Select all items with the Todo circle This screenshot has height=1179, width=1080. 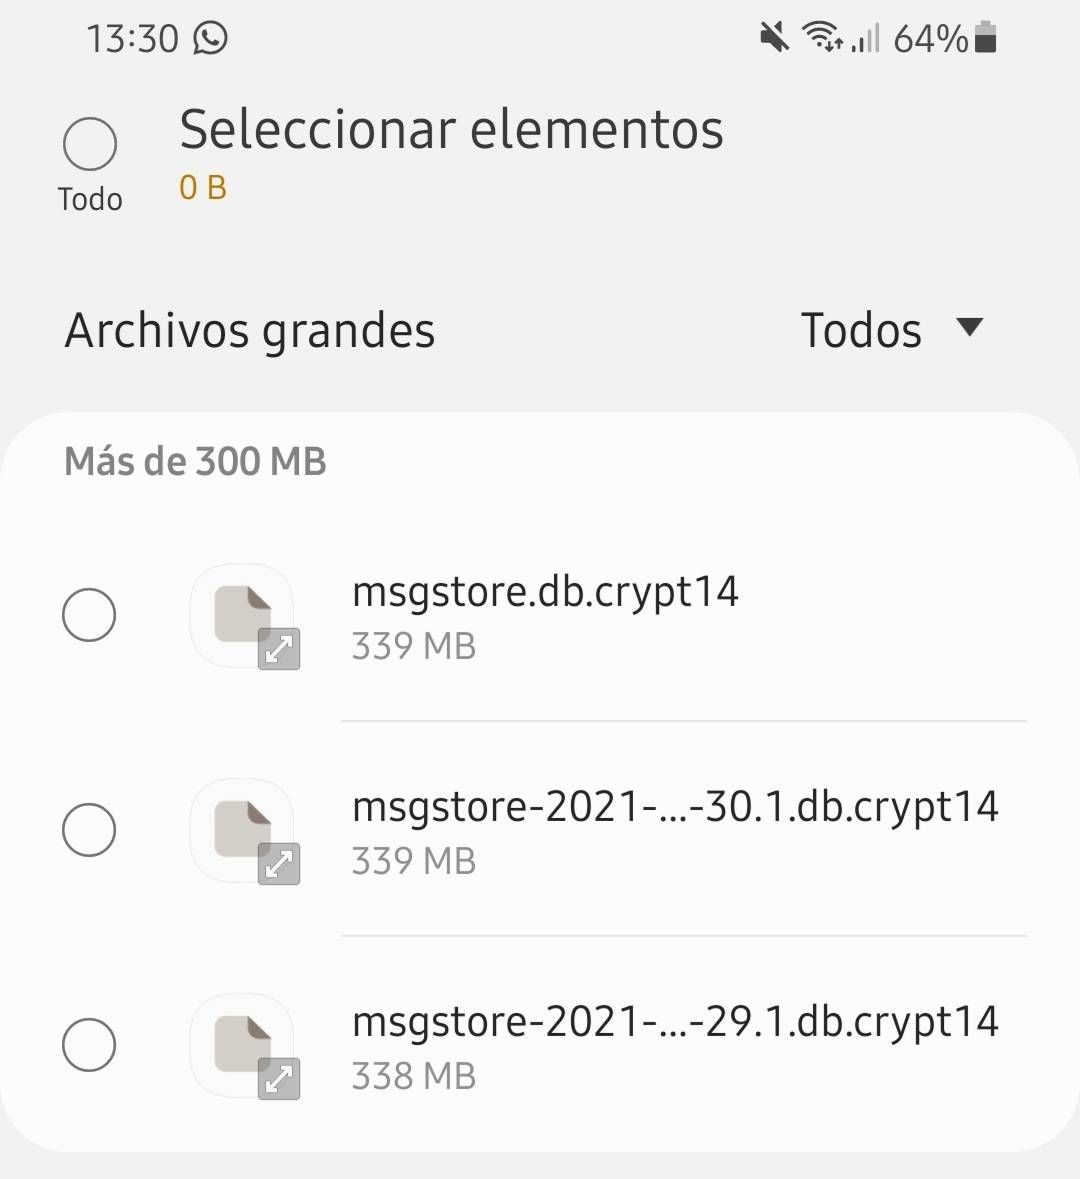[90, 144]
